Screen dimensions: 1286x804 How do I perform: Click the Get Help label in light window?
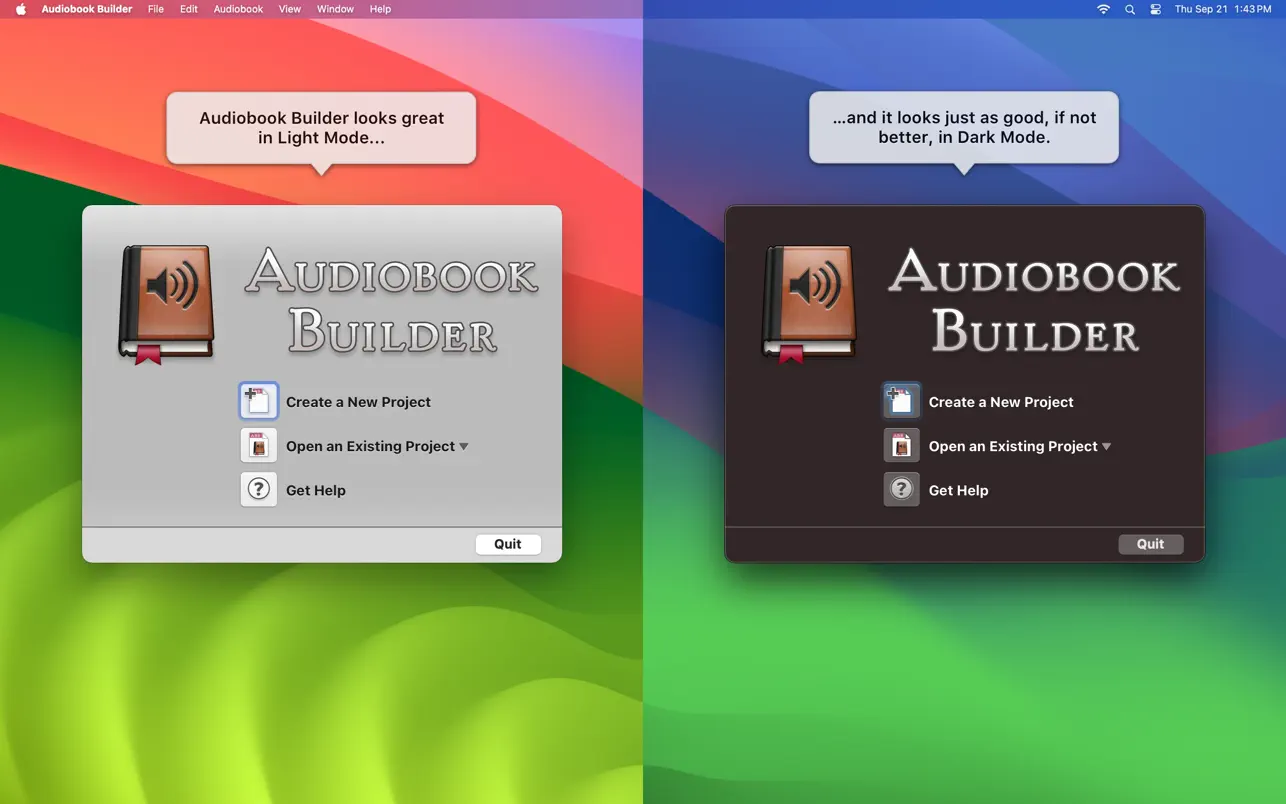316,490
